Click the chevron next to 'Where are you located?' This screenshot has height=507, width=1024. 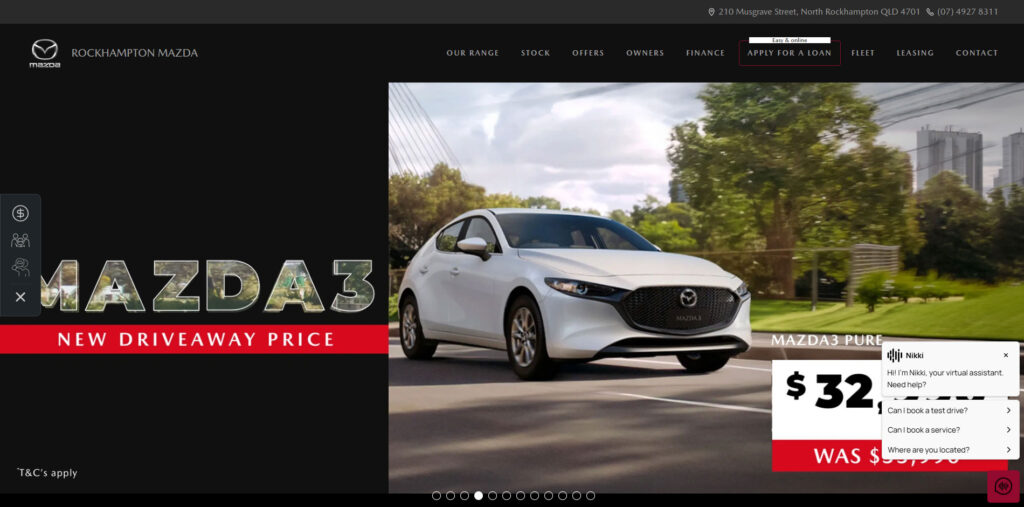tap(1008, 450)
